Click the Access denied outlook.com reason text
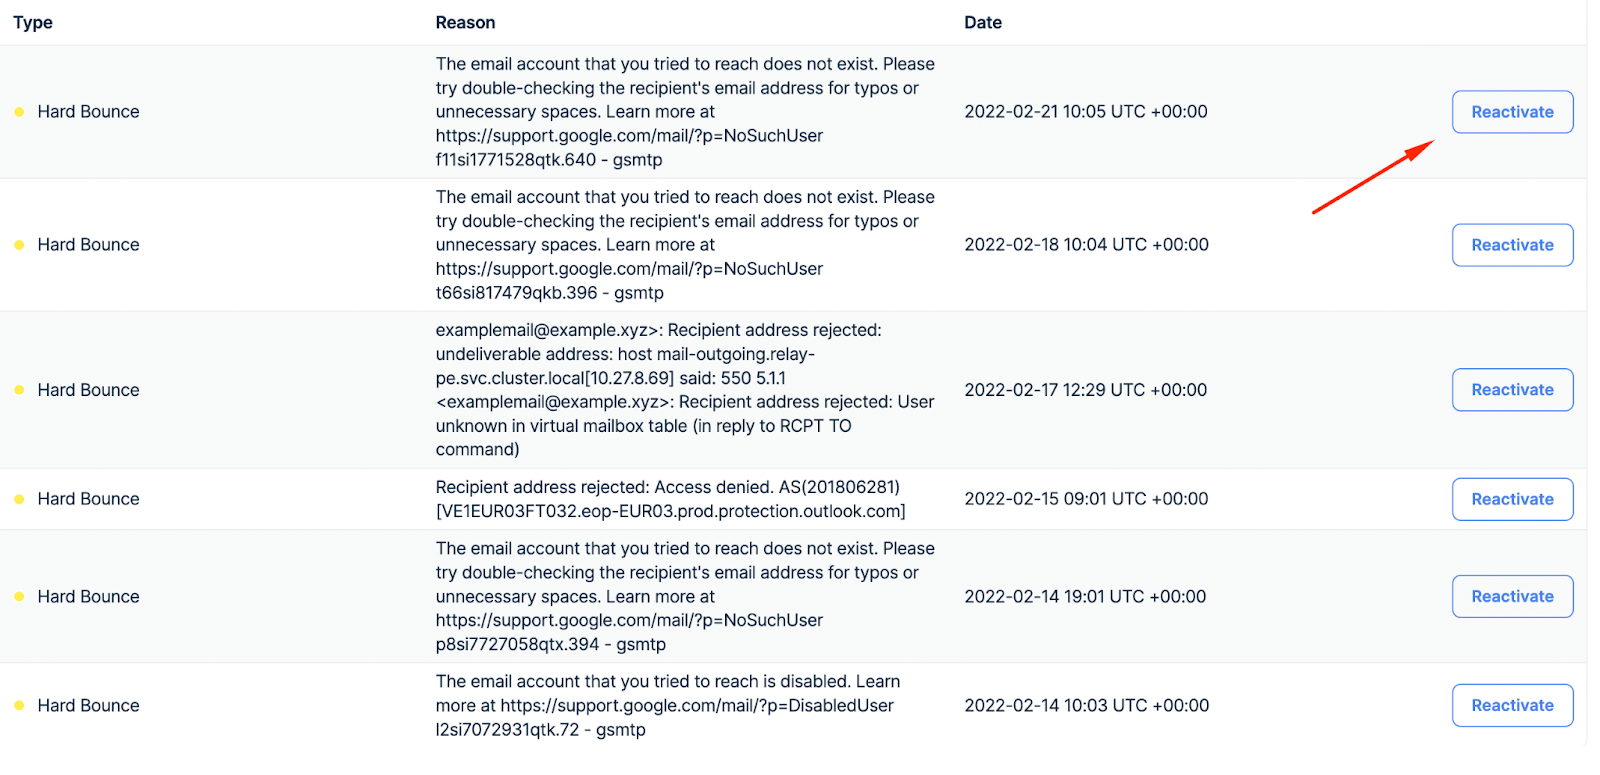 pos(671,499)
